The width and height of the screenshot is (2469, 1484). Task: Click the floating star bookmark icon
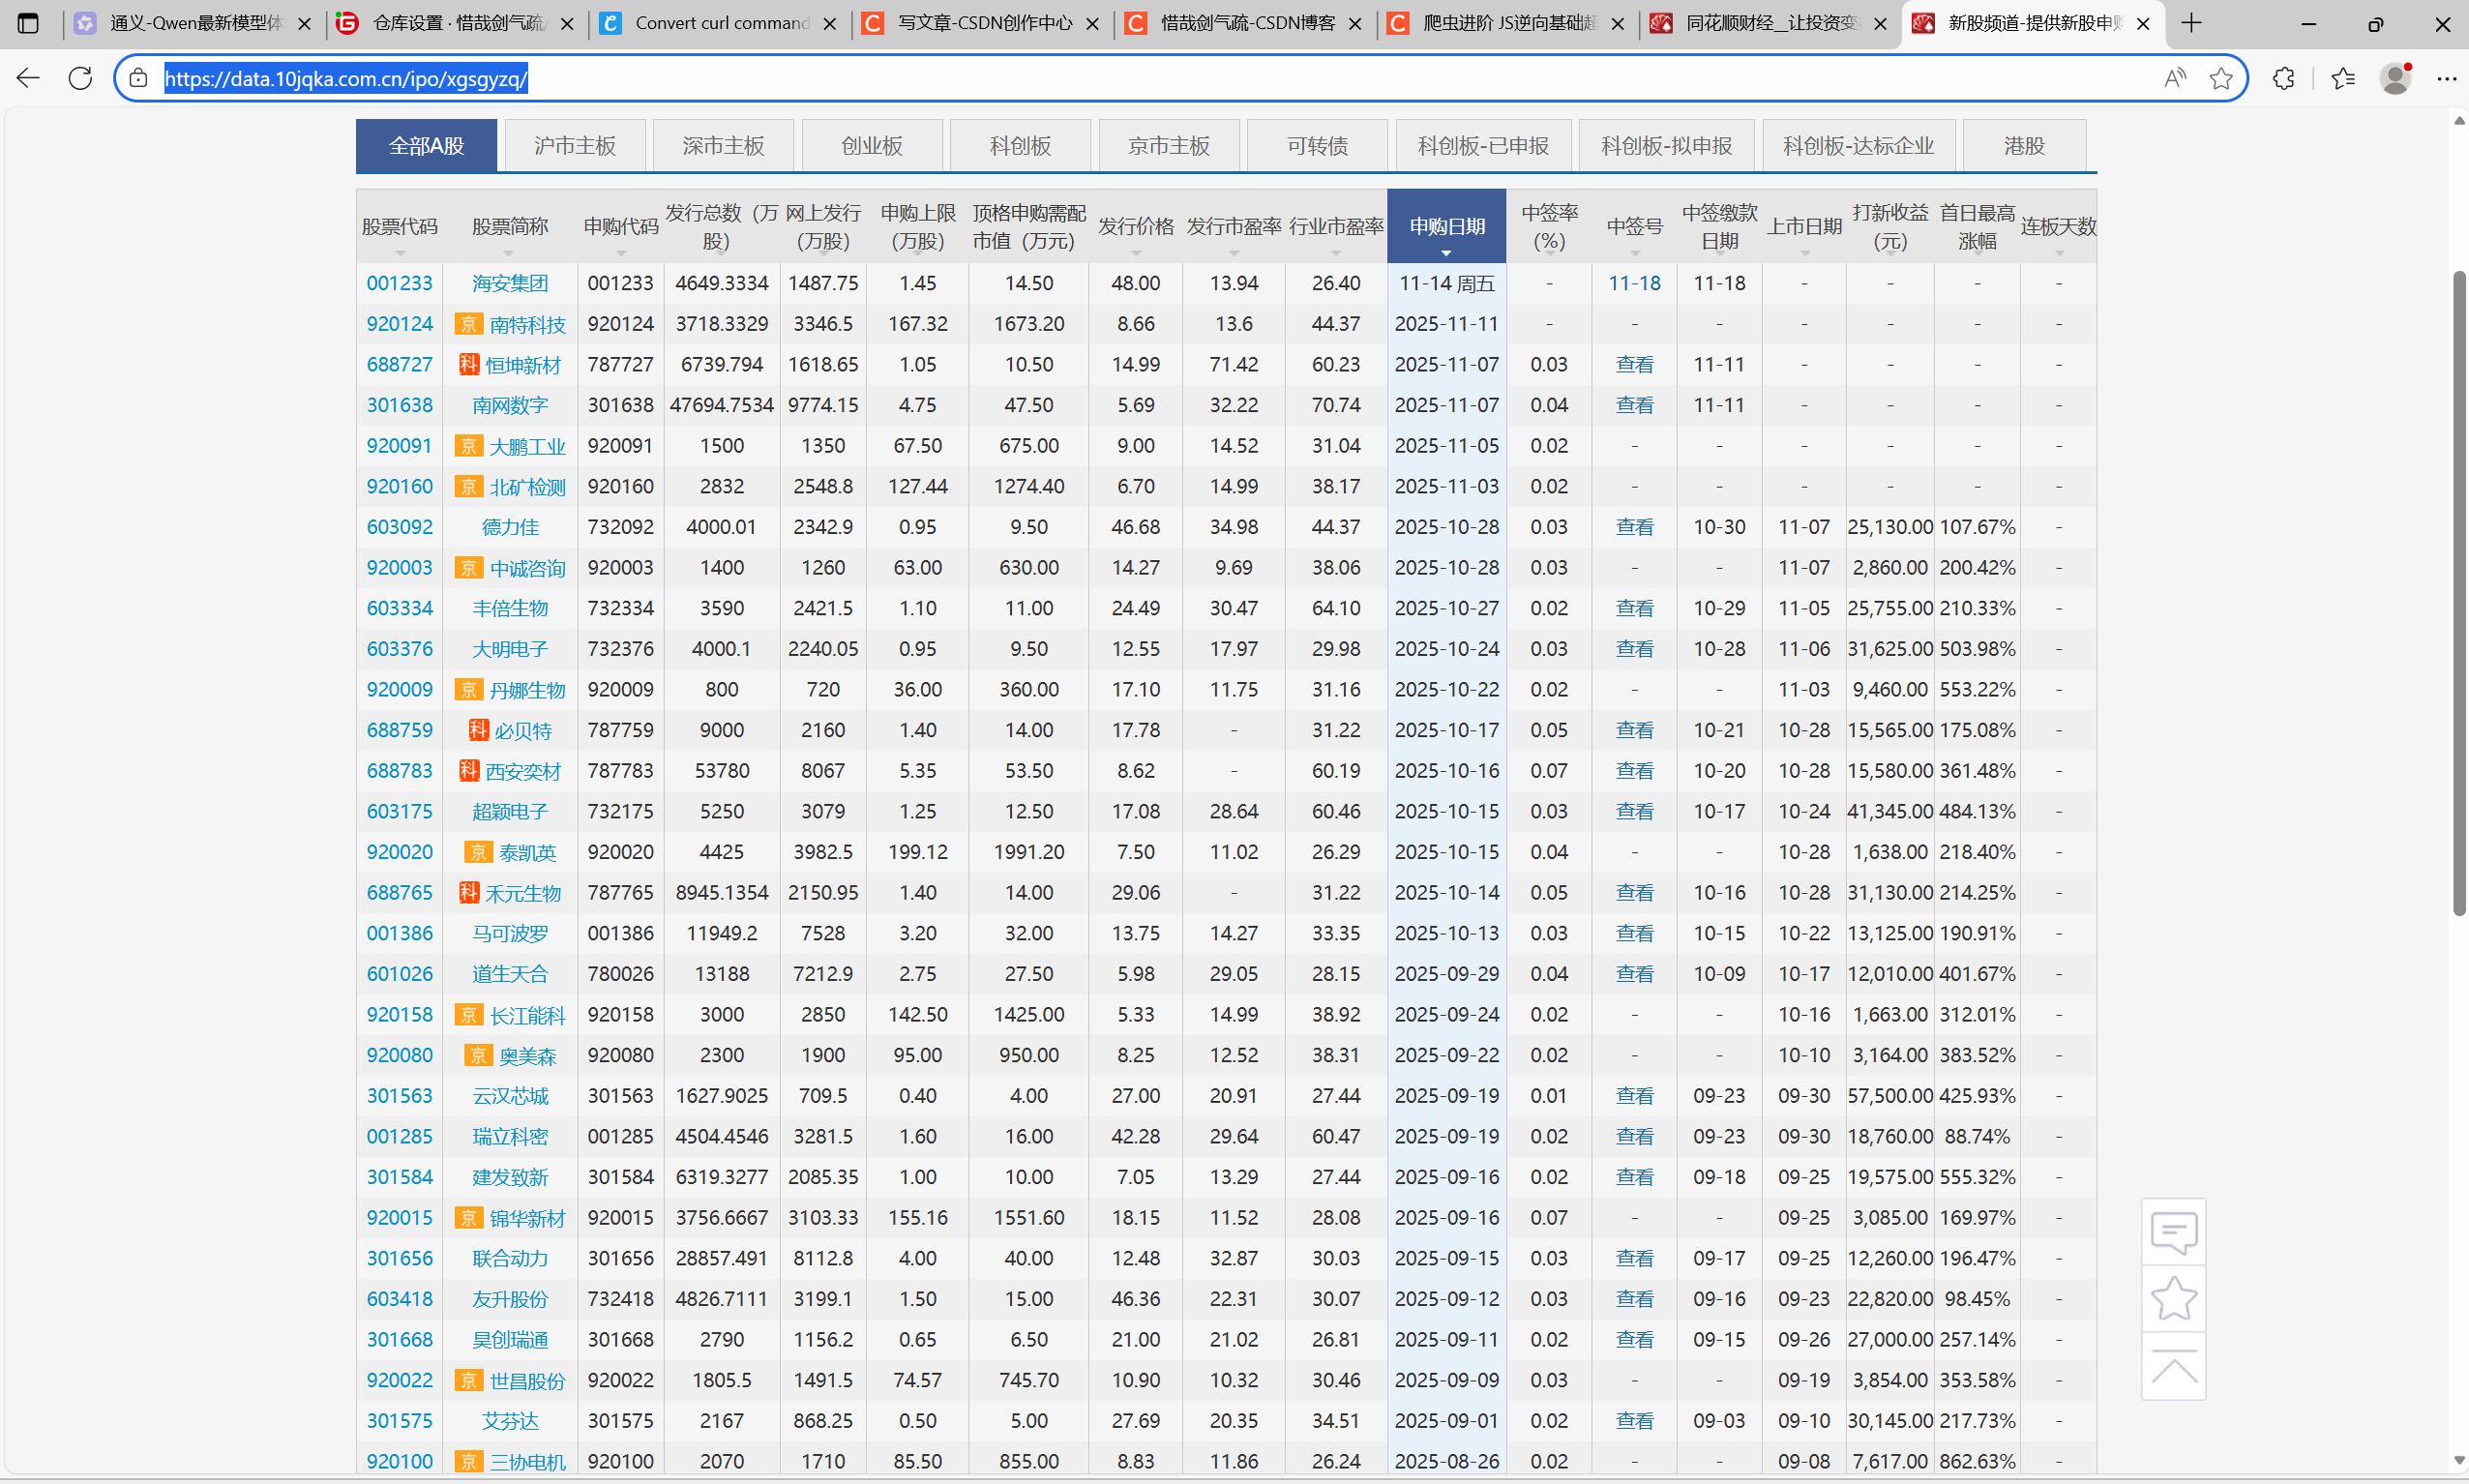tap(2173, 1299)
